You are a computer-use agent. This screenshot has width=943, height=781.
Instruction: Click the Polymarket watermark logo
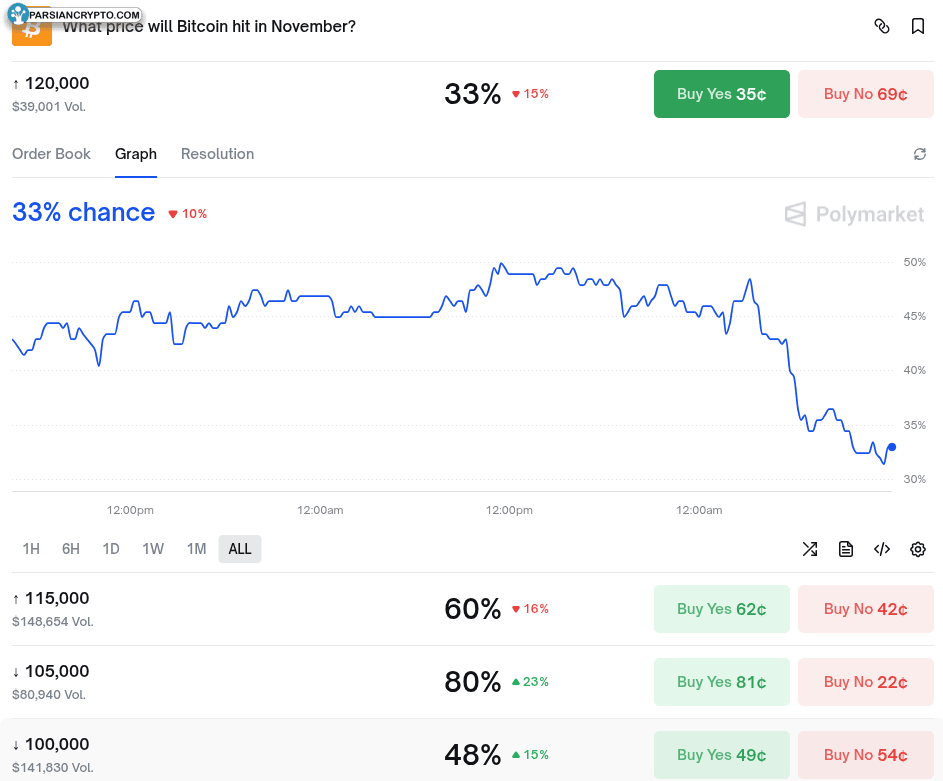click(854, 214)
